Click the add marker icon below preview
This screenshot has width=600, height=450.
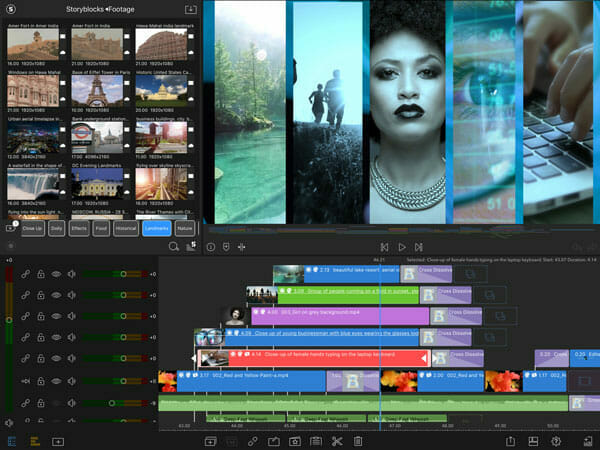[x=226, y=246]
